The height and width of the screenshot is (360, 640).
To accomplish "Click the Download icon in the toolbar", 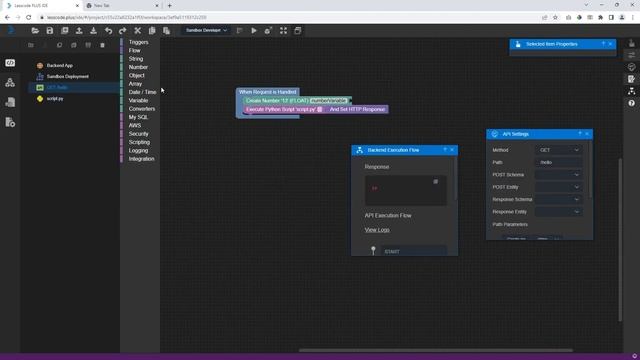I will tap(93, 31).
